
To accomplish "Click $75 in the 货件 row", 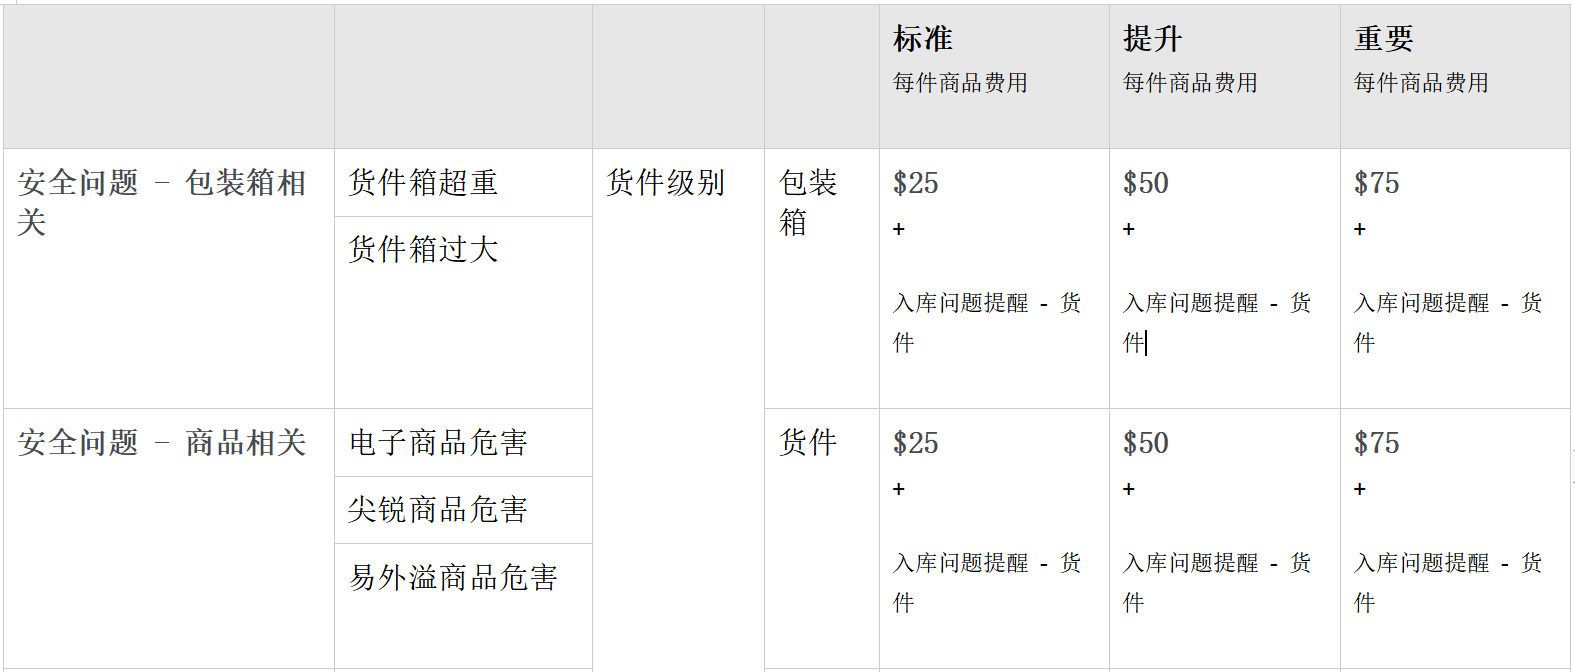I will tap(1376, 443).
